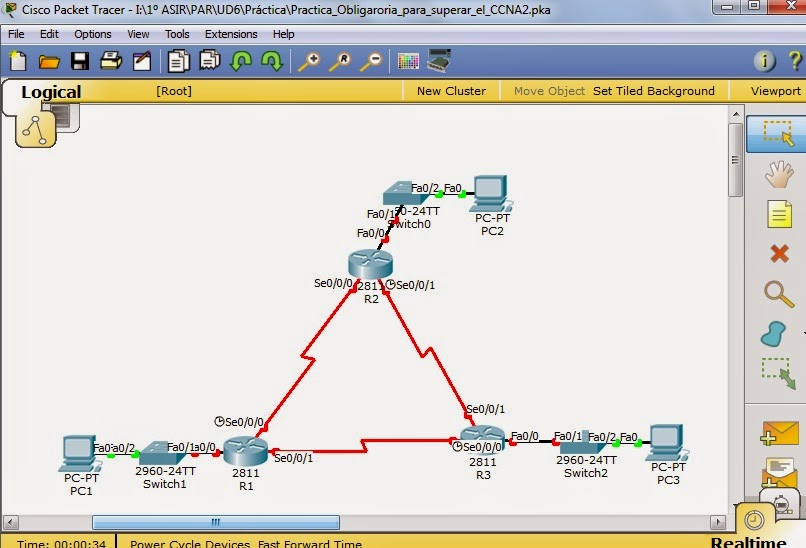The image size is (806, 548).
Task: Click the horizontal scrollbar thumb
Action: click(x=216, y=522)
